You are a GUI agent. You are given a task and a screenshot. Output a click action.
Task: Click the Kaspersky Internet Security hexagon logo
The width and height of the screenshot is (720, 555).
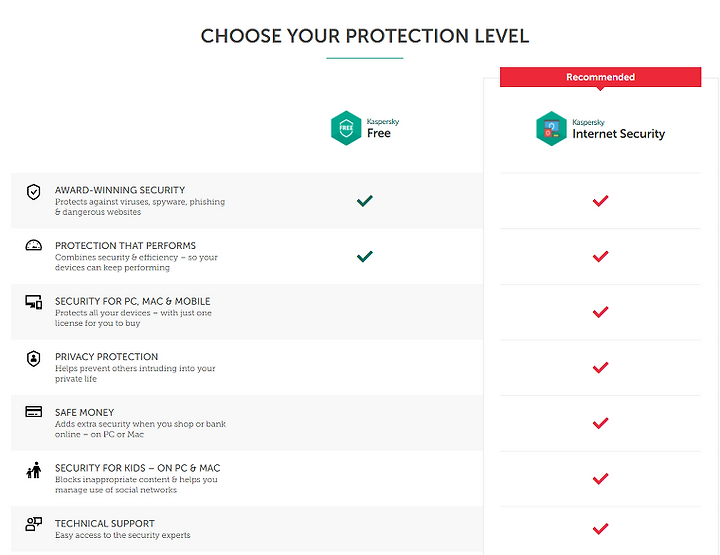(551, 129)
